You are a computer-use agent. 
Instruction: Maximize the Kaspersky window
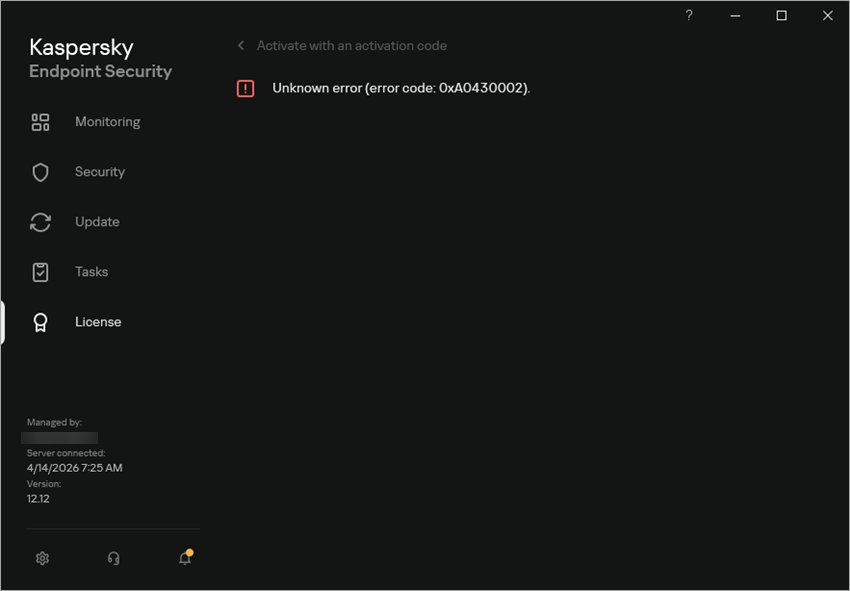pyautogui.click(x=781, y=16)
